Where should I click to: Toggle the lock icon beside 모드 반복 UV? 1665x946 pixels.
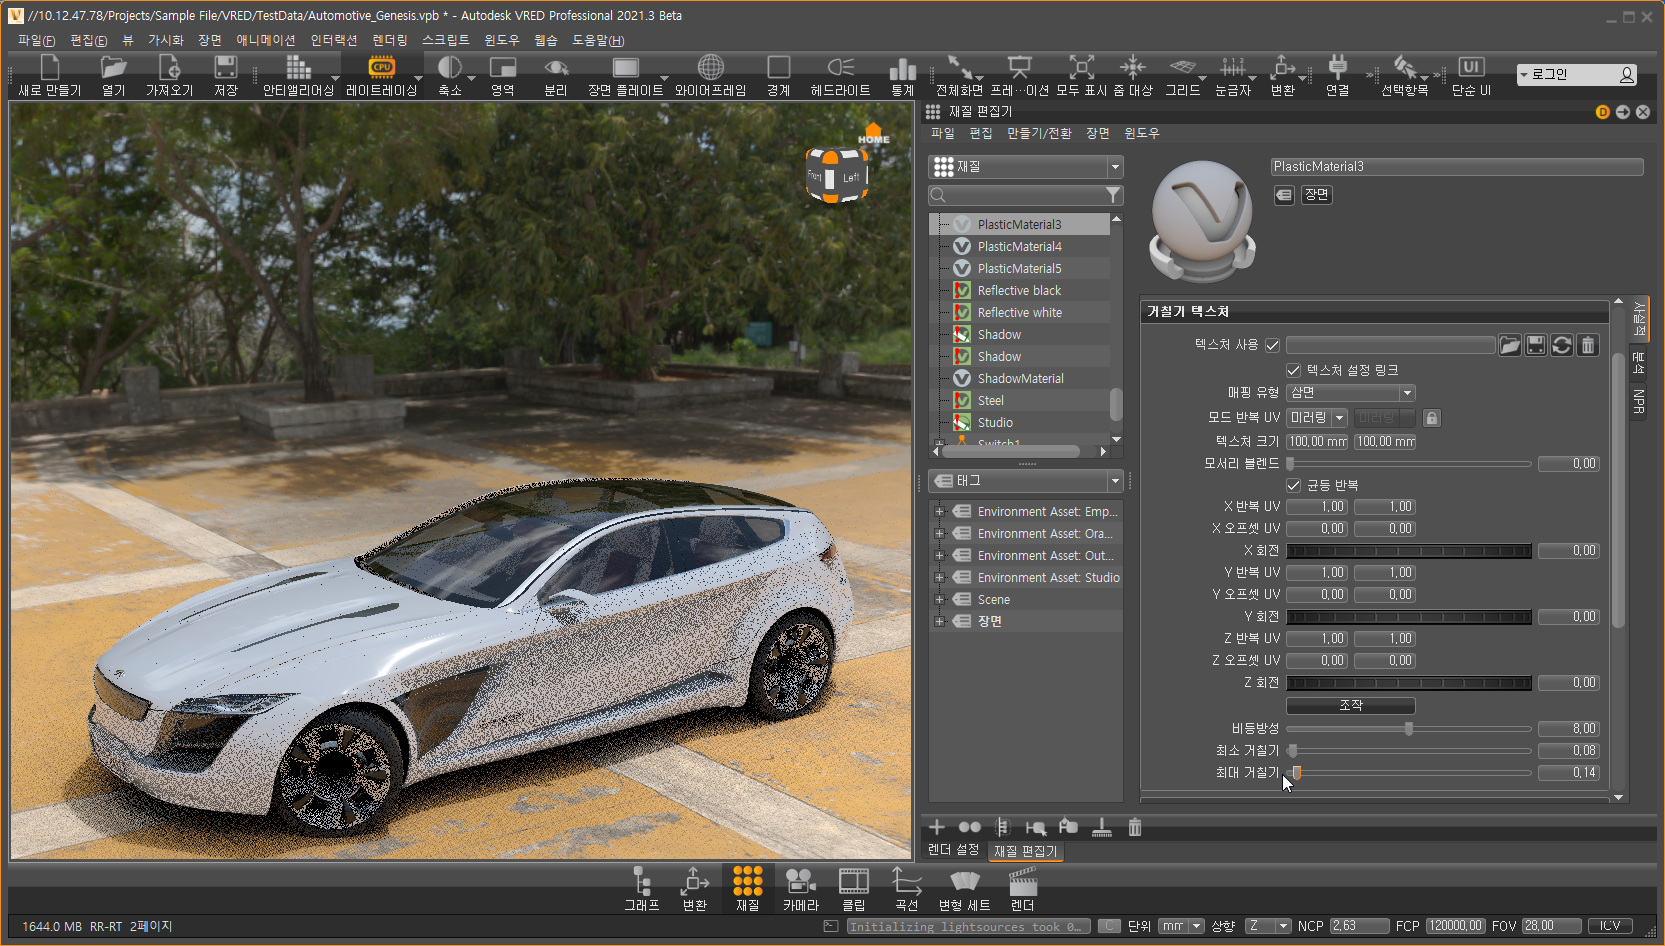[x=1432, y=418]
